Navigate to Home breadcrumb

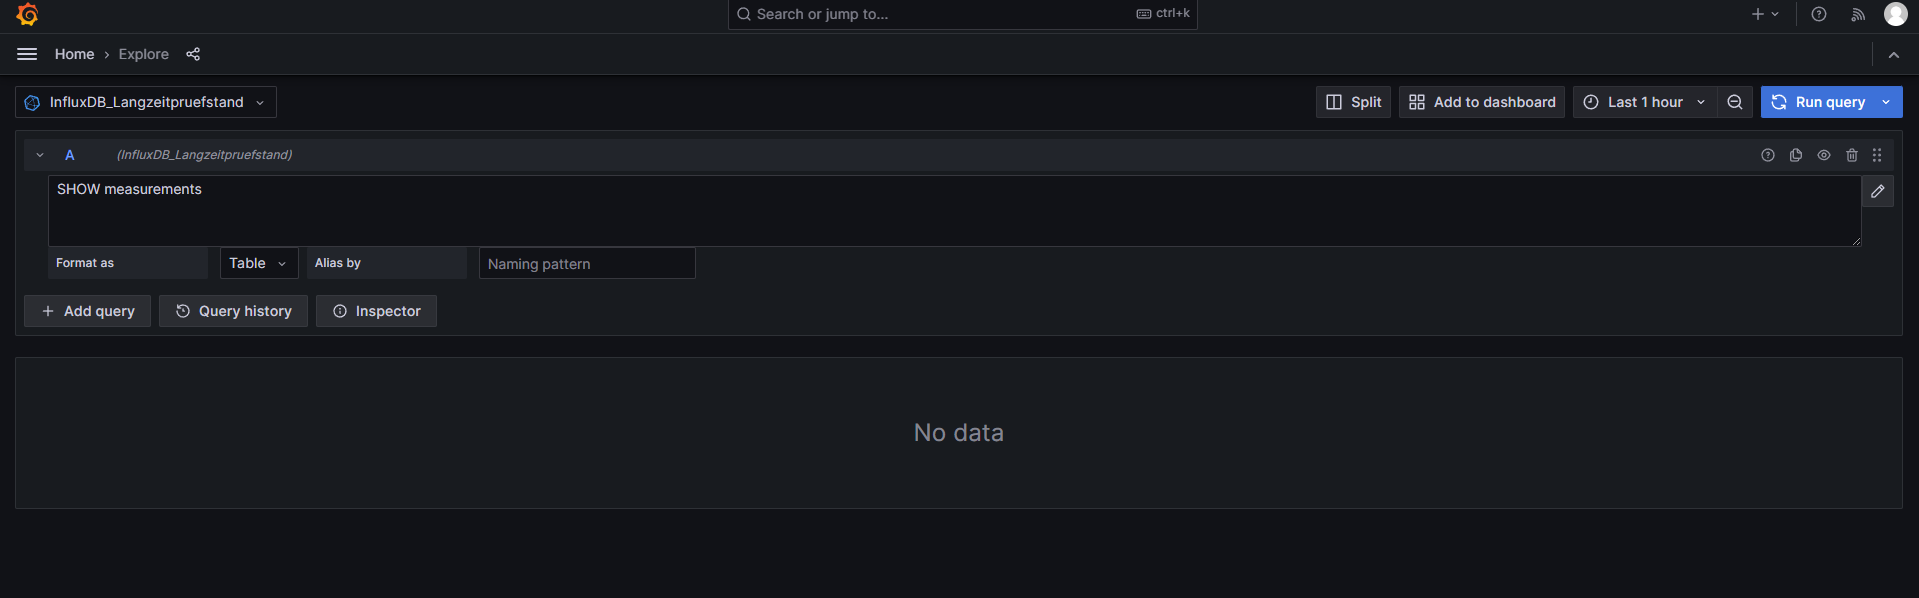click(x=74, y=54)
